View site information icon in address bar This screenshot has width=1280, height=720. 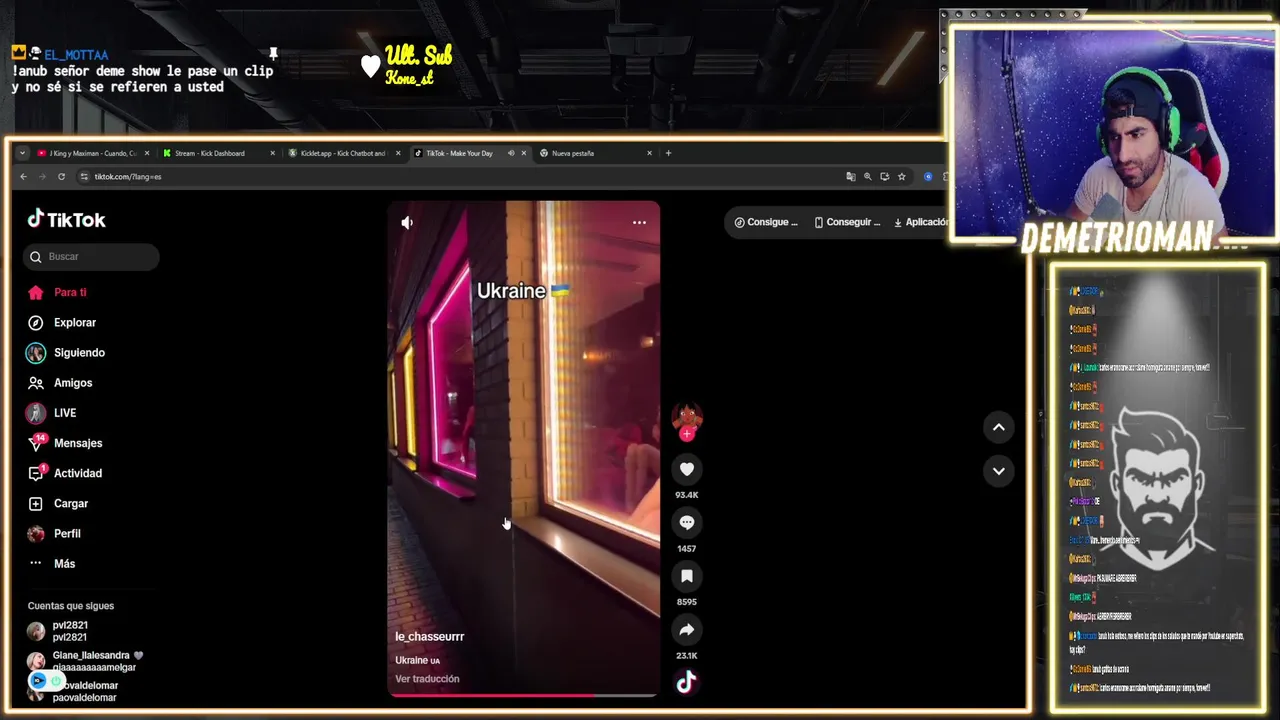pos(85,177)
